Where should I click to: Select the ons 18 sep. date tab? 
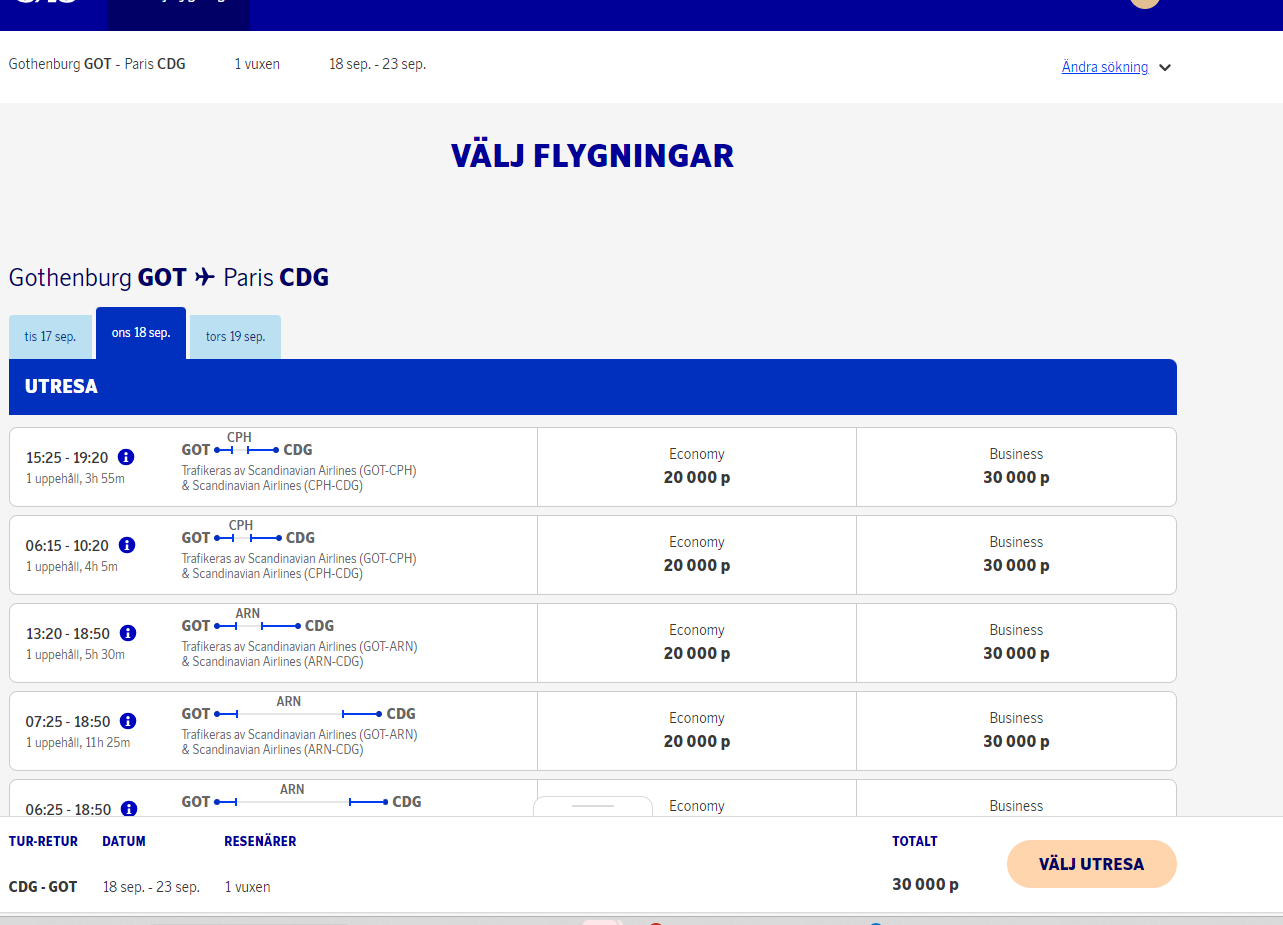(x=141, y=333)
